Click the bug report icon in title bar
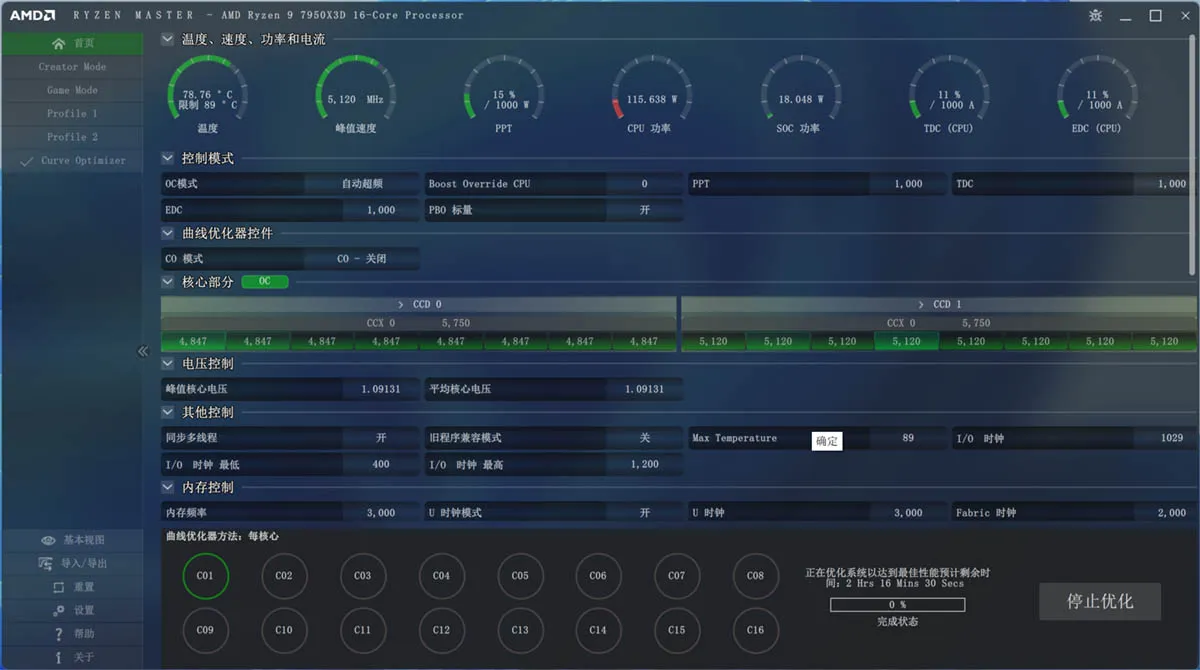Viewport: 1200px width, 670px height. (x=1094, y=15)
